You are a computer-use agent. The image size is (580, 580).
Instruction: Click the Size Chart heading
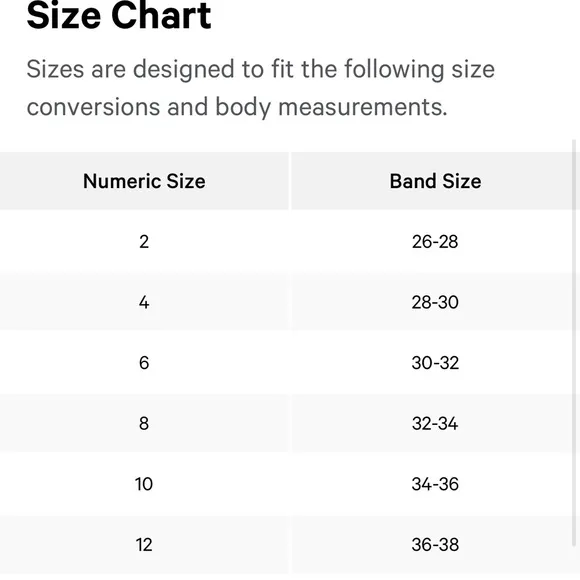(119, 16)
